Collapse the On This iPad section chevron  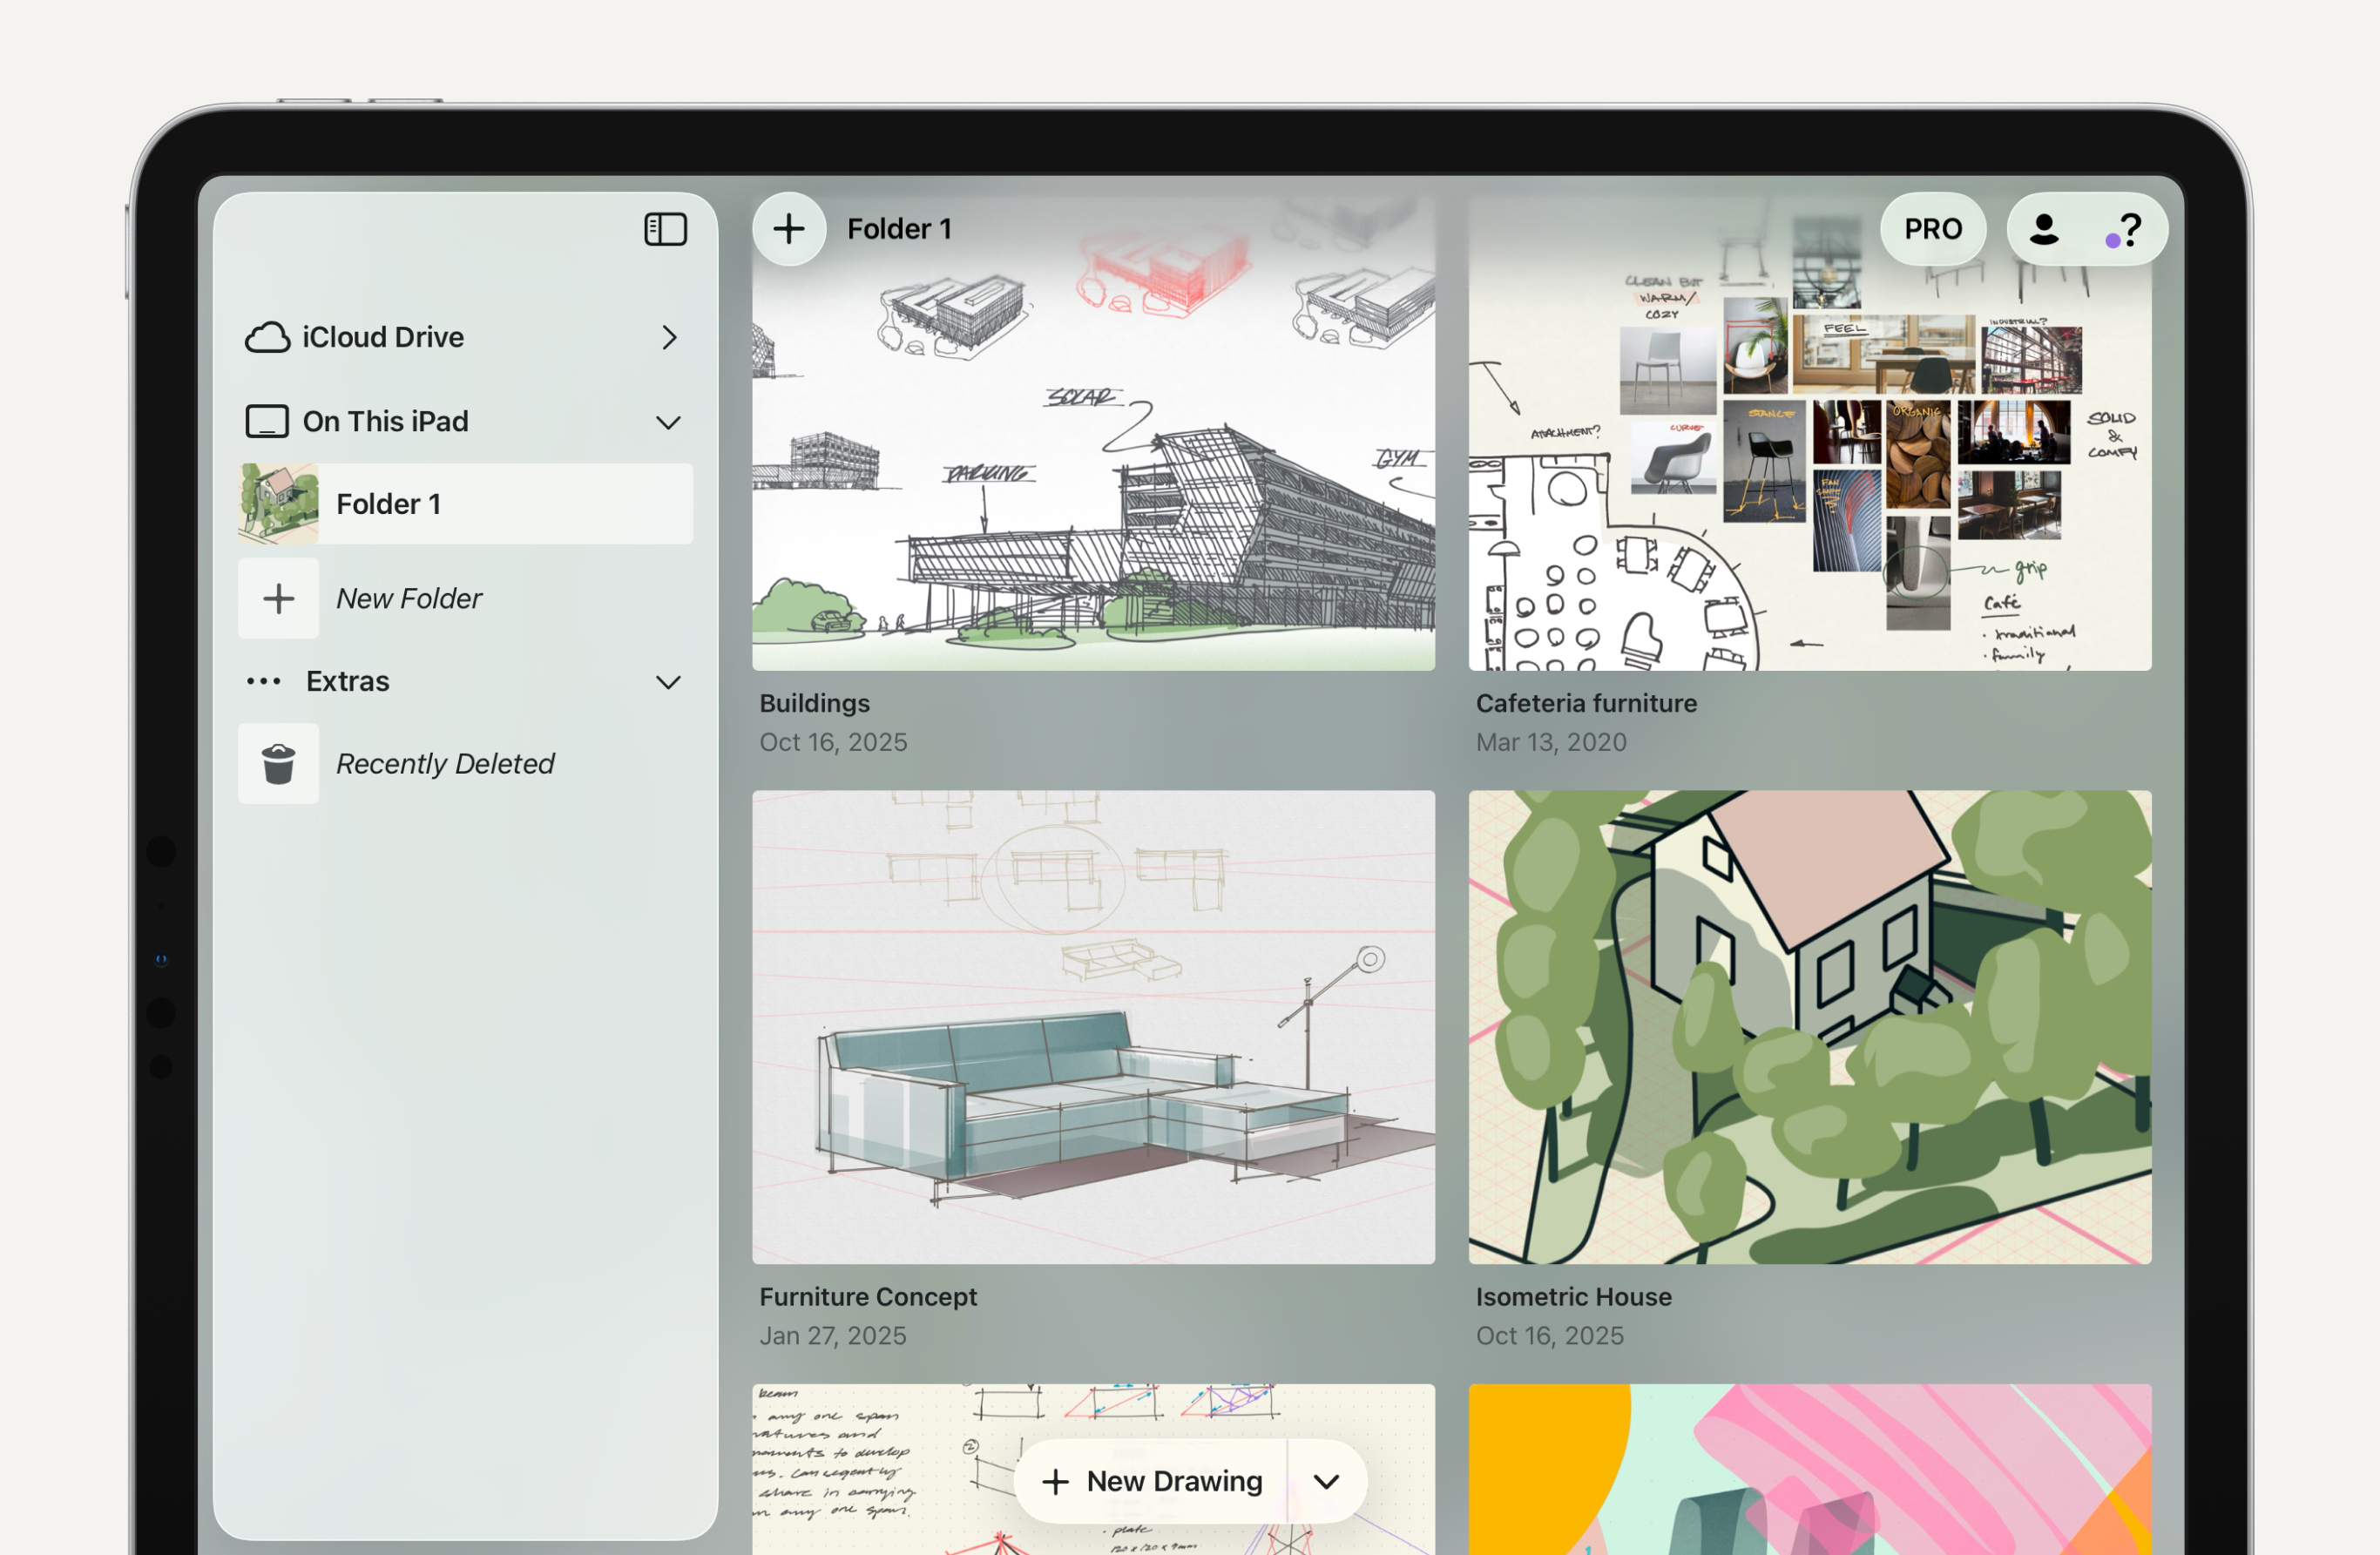click(668, 423)
